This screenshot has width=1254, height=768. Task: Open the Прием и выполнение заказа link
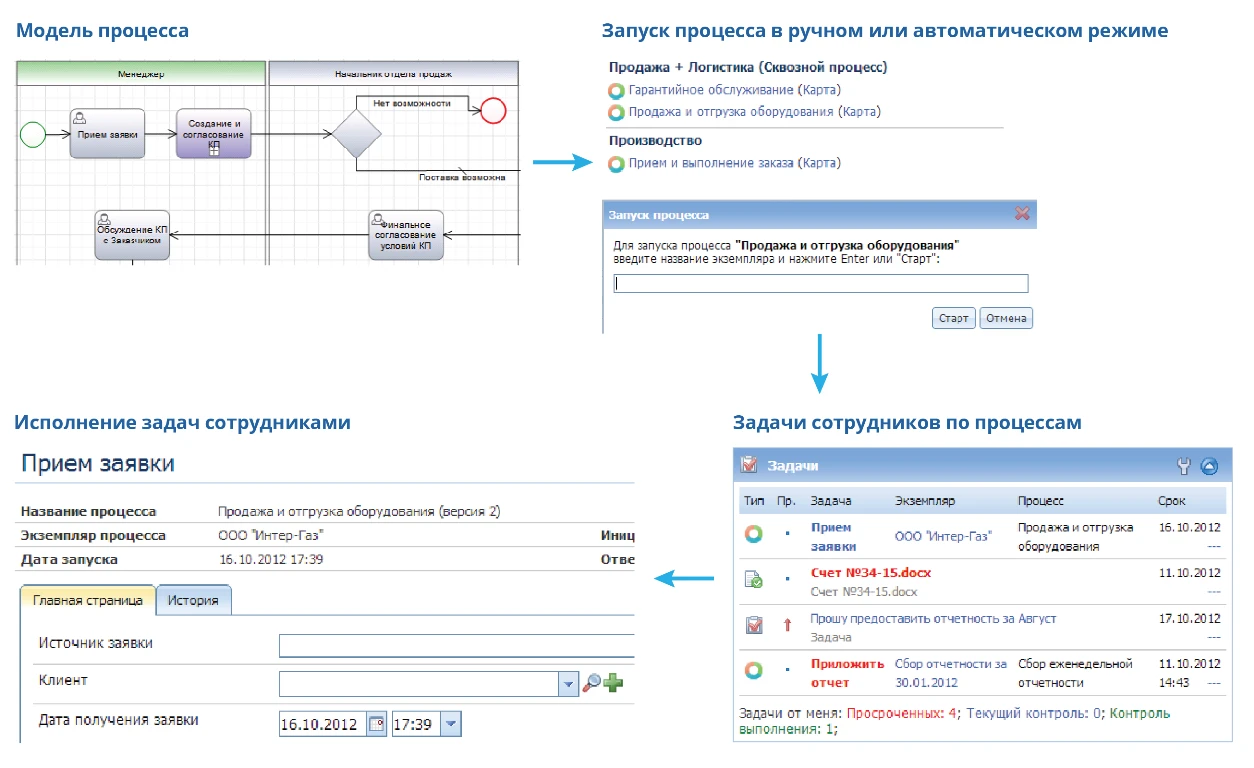pos(711,163)
